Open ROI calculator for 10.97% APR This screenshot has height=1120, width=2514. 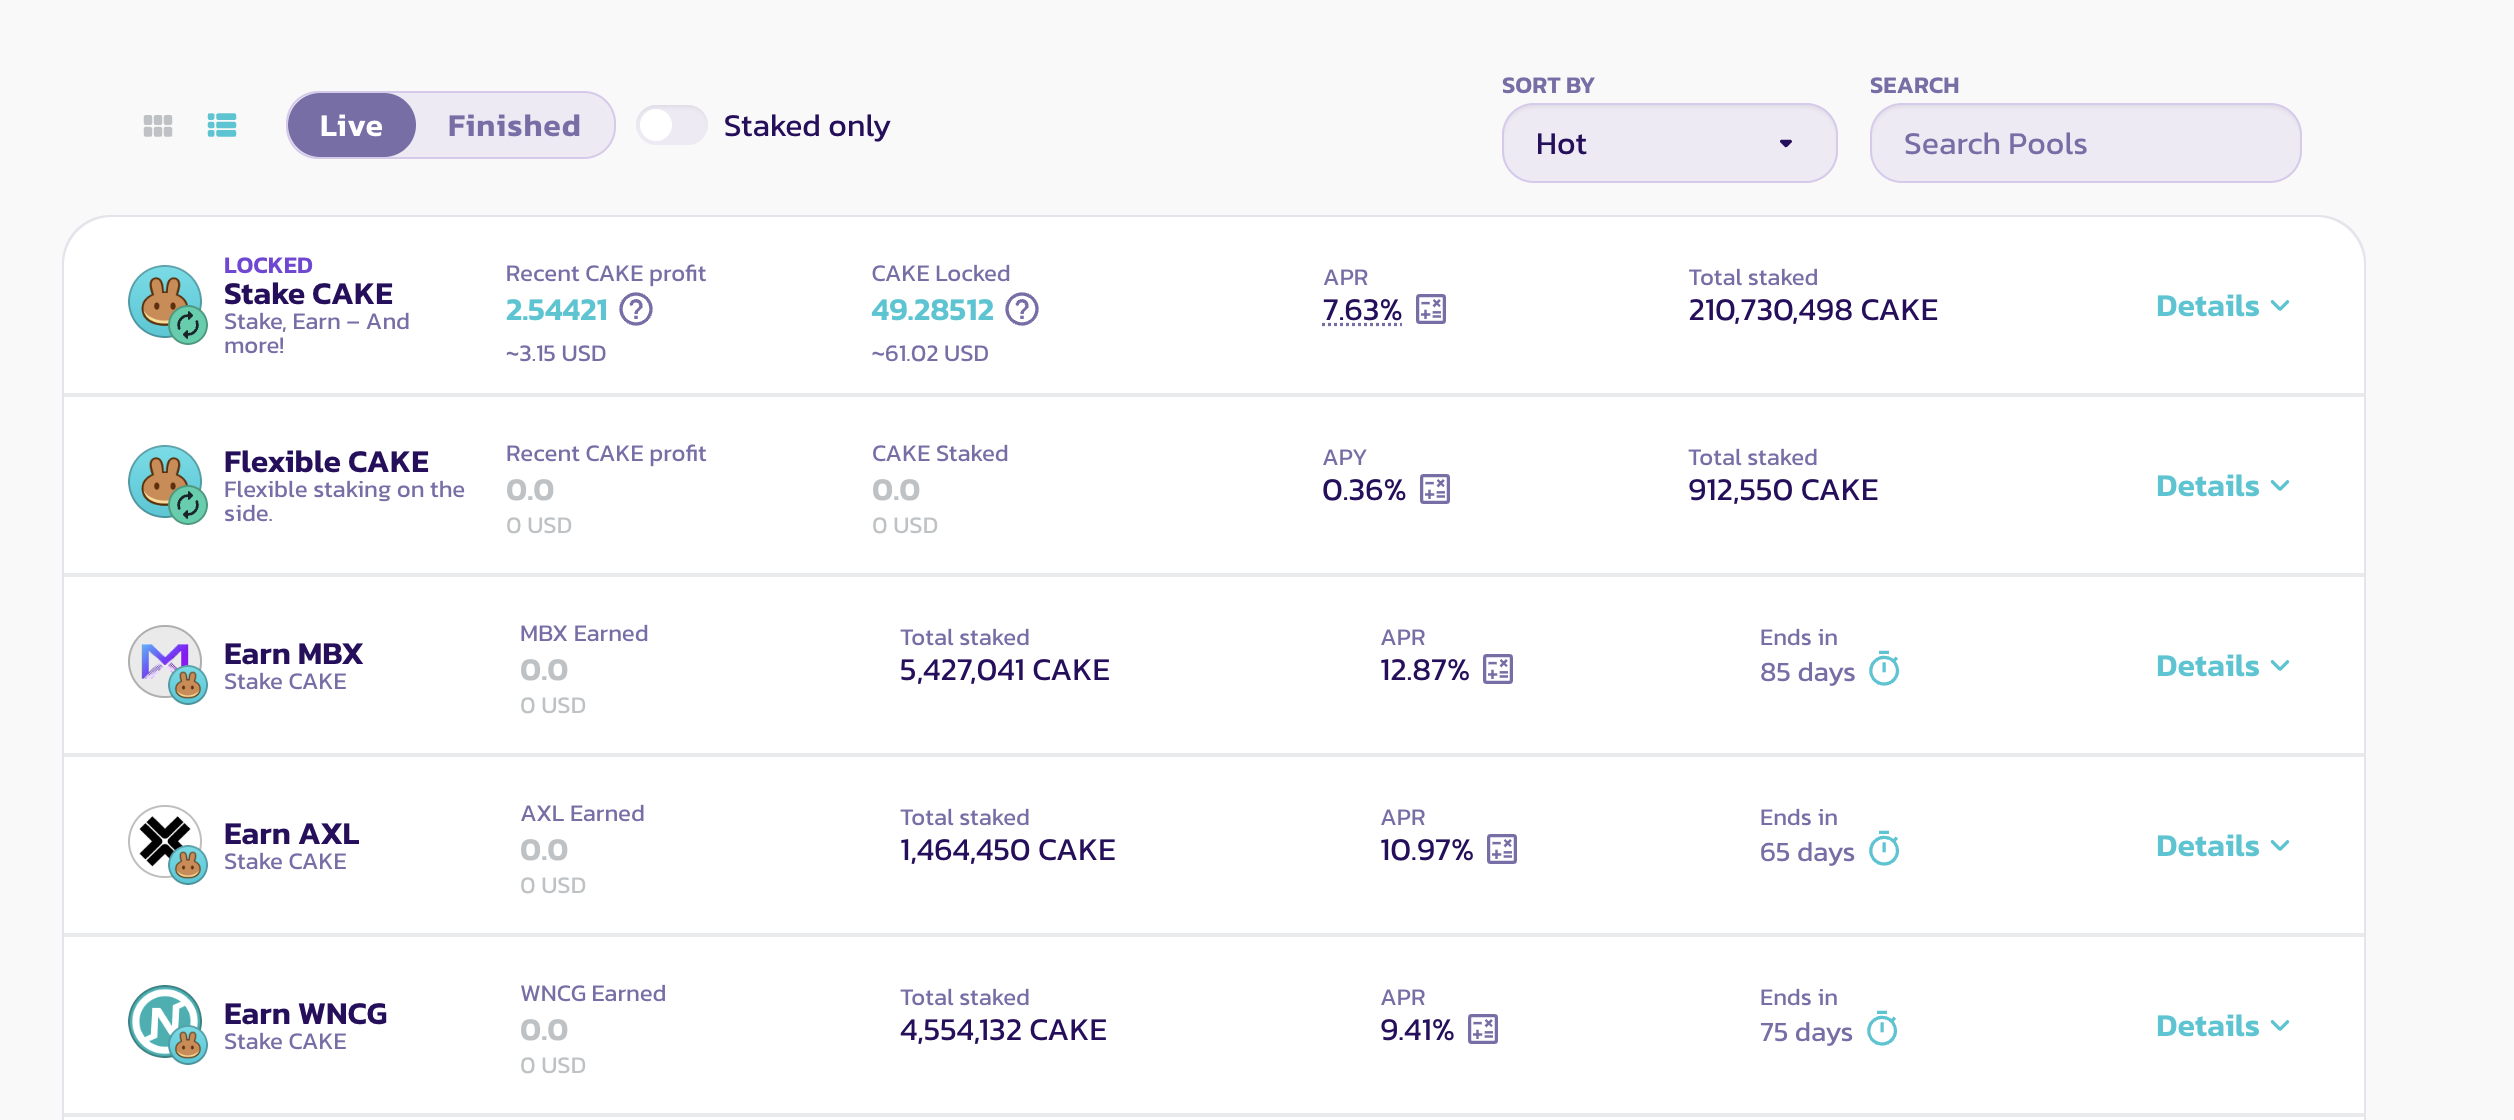(x=1502, y=850)
